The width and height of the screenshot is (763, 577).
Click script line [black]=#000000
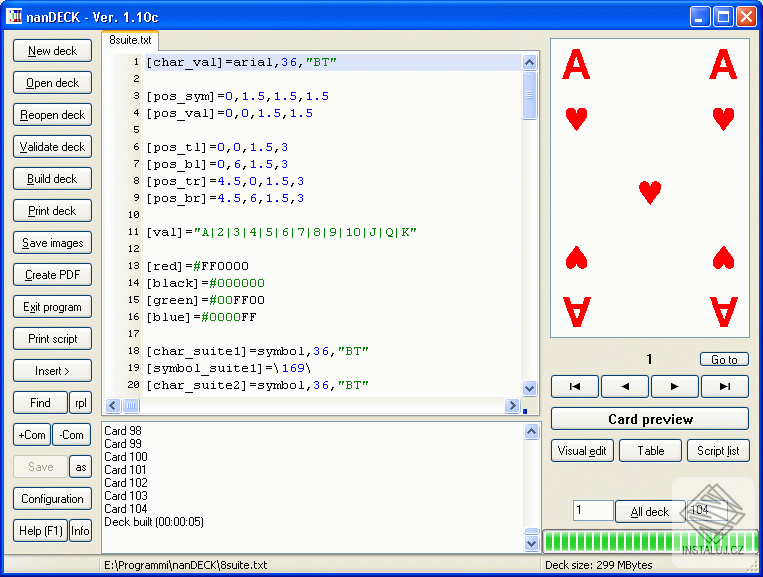coord(205,284)
